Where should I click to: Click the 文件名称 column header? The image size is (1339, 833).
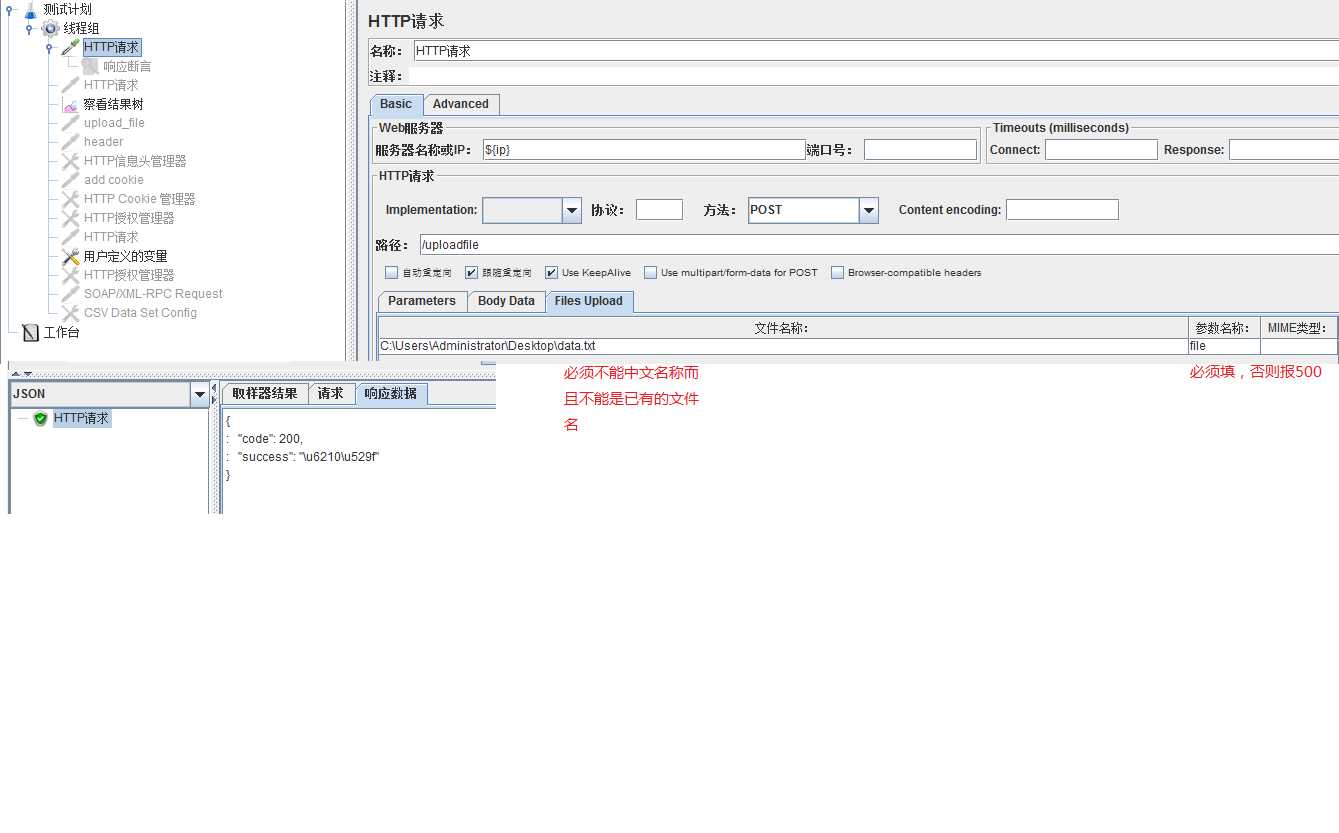[783, 328]
